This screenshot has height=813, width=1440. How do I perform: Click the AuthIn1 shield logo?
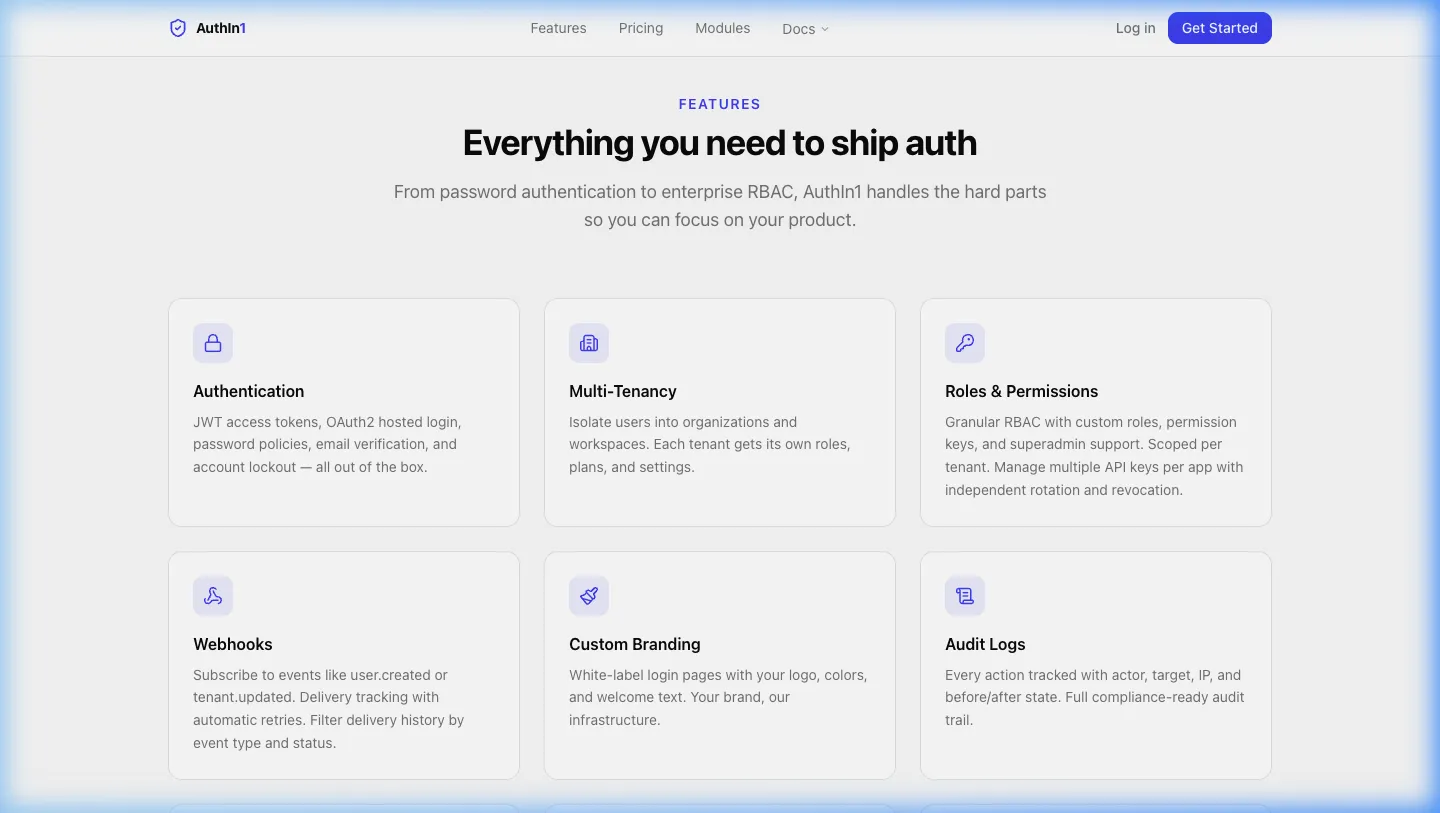(178, 28)
